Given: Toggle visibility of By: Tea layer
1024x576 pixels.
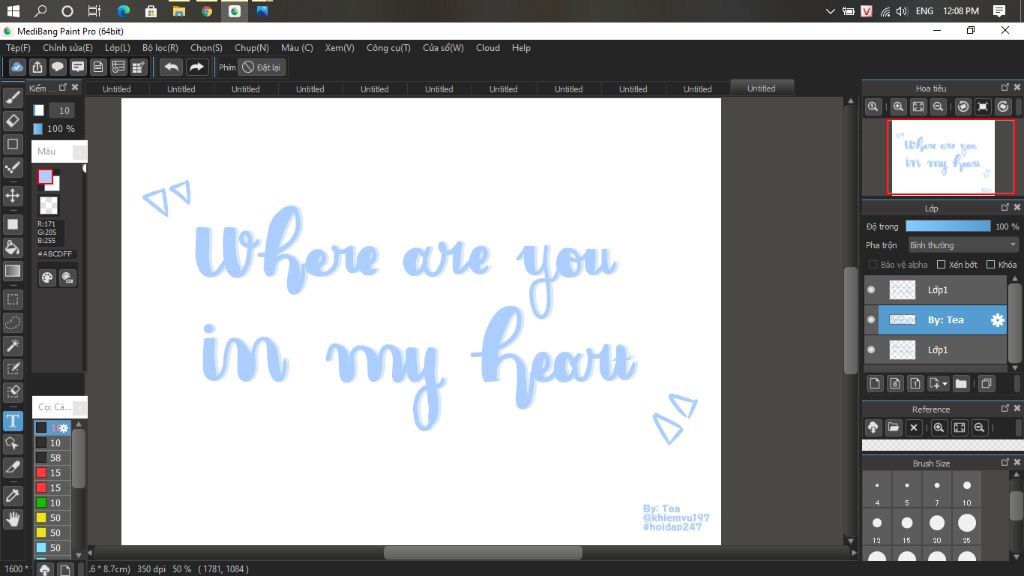Looking at the screenshot, I should click(x=871, y=320).
